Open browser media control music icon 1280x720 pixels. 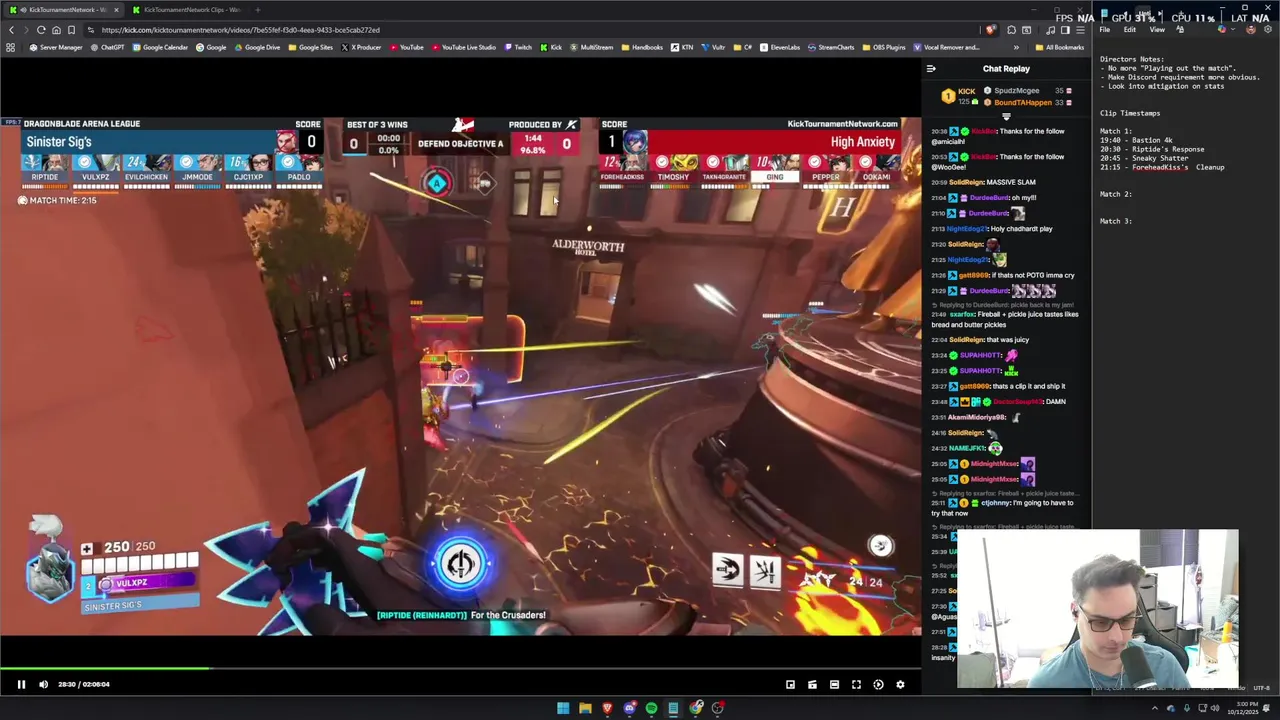pyautogui.click(x=1050, y=30)
